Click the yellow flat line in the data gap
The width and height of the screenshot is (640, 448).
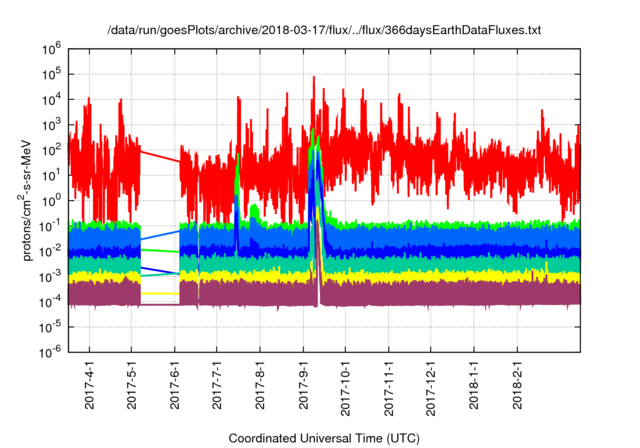160,293
